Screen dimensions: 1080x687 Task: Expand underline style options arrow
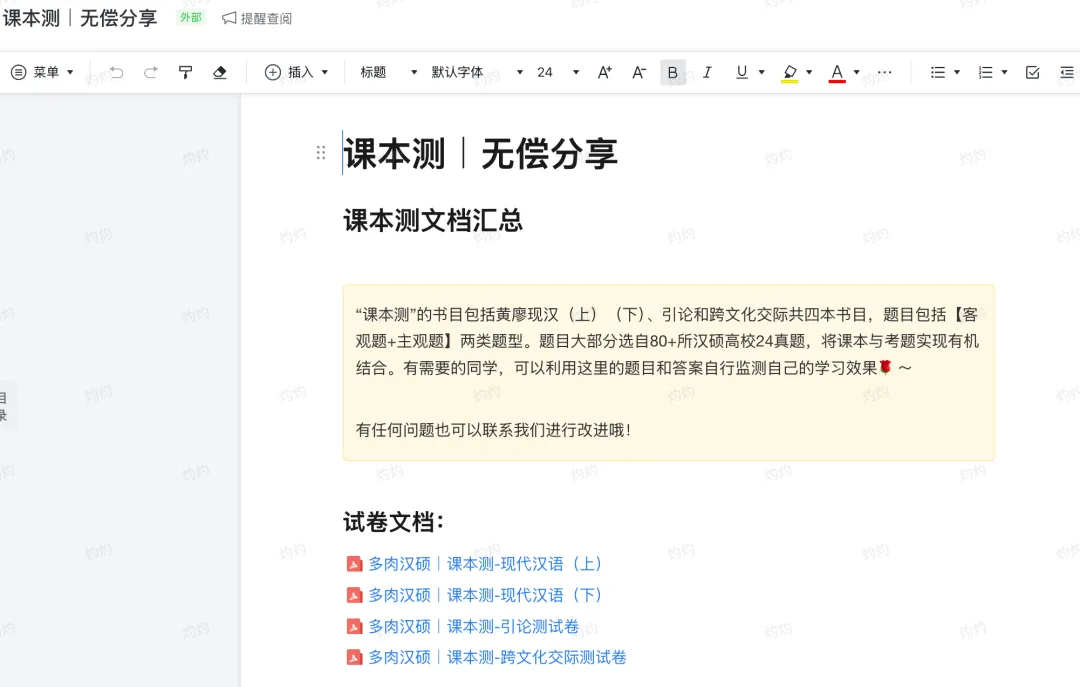(762, 72)
